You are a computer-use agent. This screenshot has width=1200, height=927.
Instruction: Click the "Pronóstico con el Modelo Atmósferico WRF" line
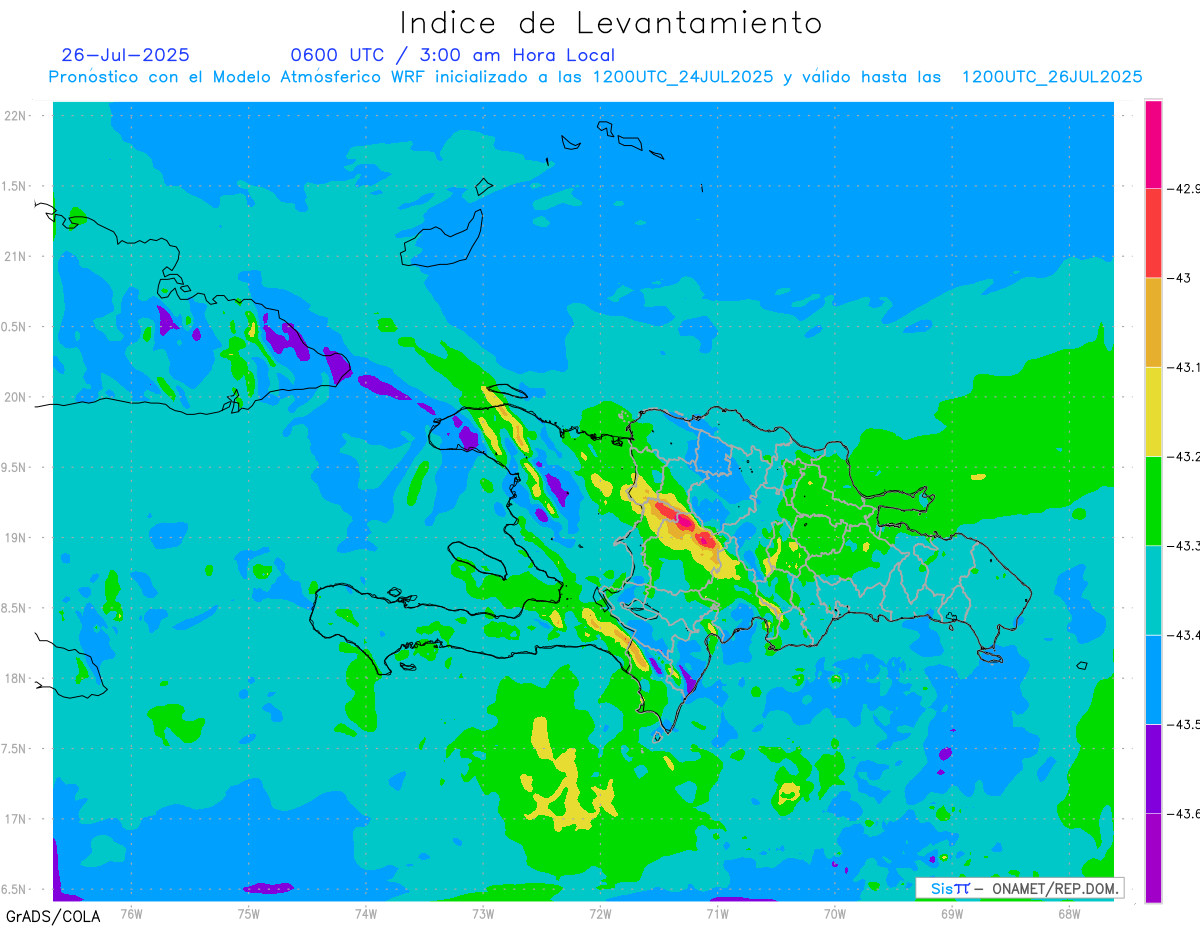(x=595, y=77)
